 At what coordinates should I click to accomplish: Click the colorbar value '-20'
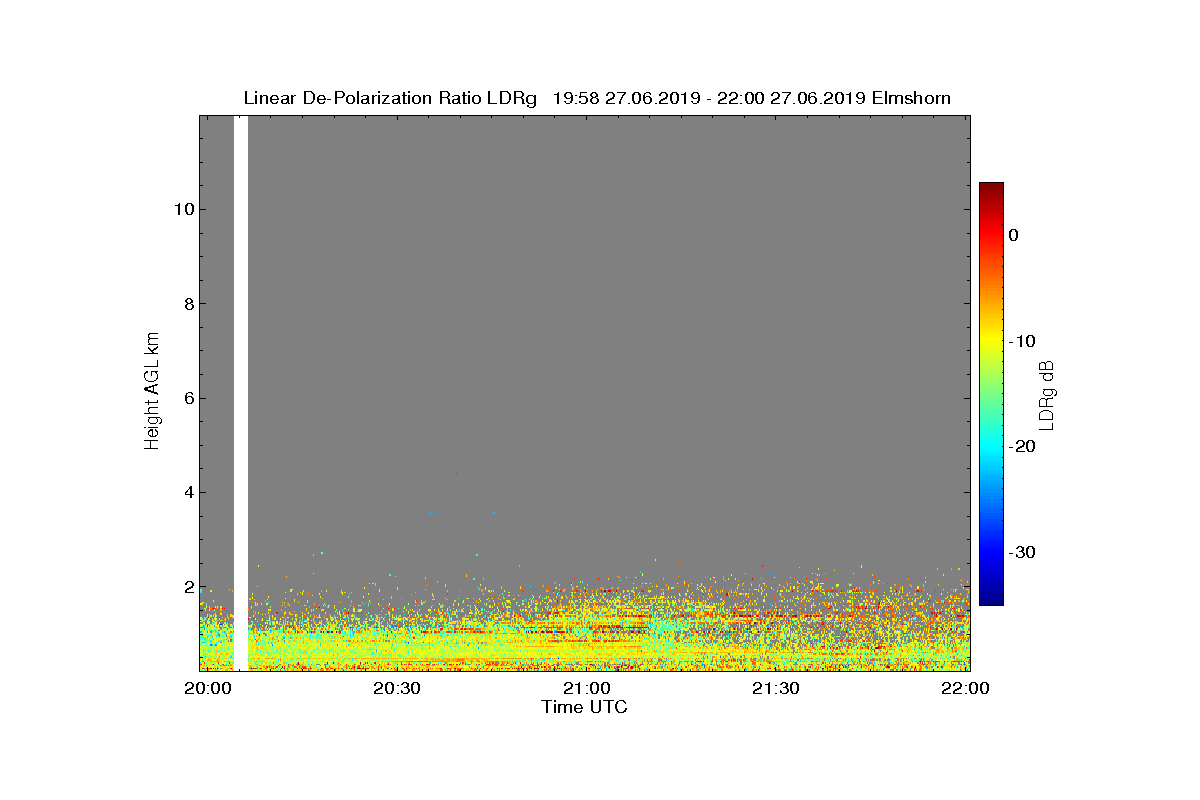[1021, 447]
